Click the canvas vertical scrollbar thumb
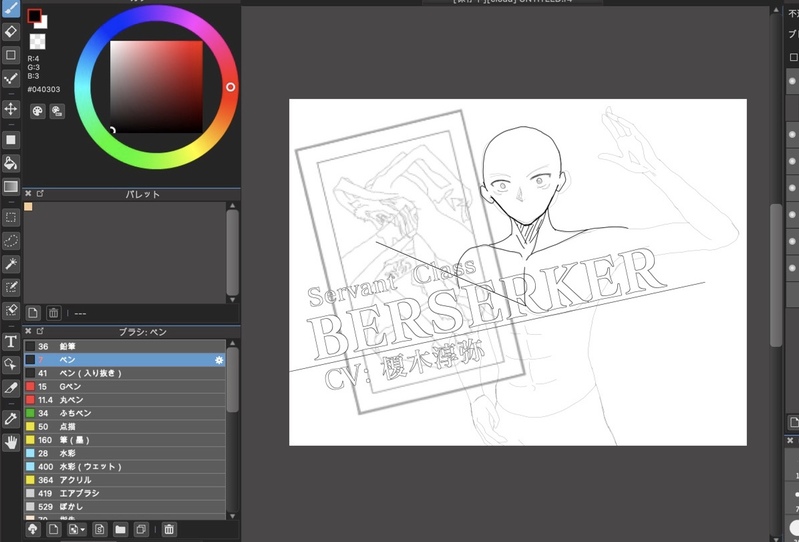 pos(776,275)
